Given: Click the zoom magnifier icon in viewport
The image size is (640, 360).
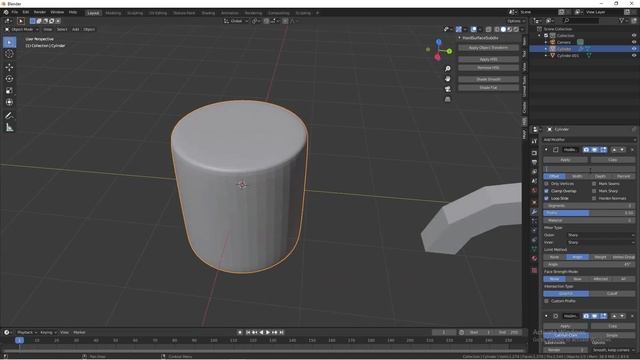Looking at the screenshot, I should click(x=448, y=69).
